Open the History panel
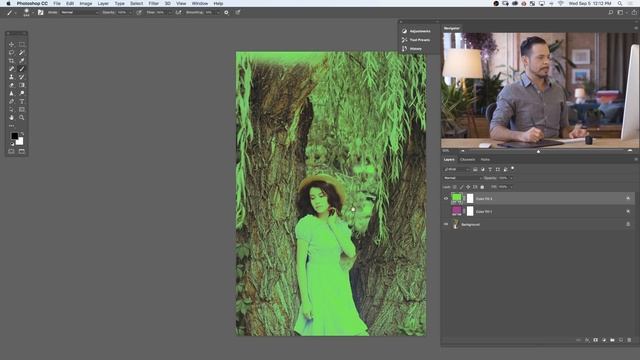 (412, 49)
